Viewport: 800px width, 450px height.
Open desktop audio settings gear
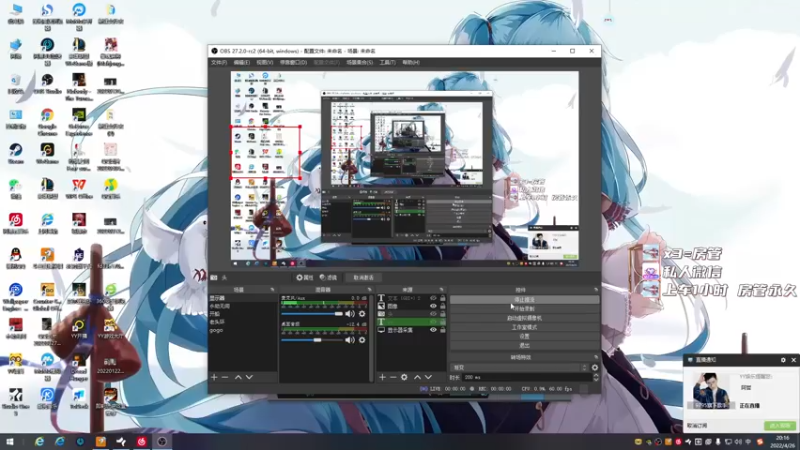tap(362, 340)
